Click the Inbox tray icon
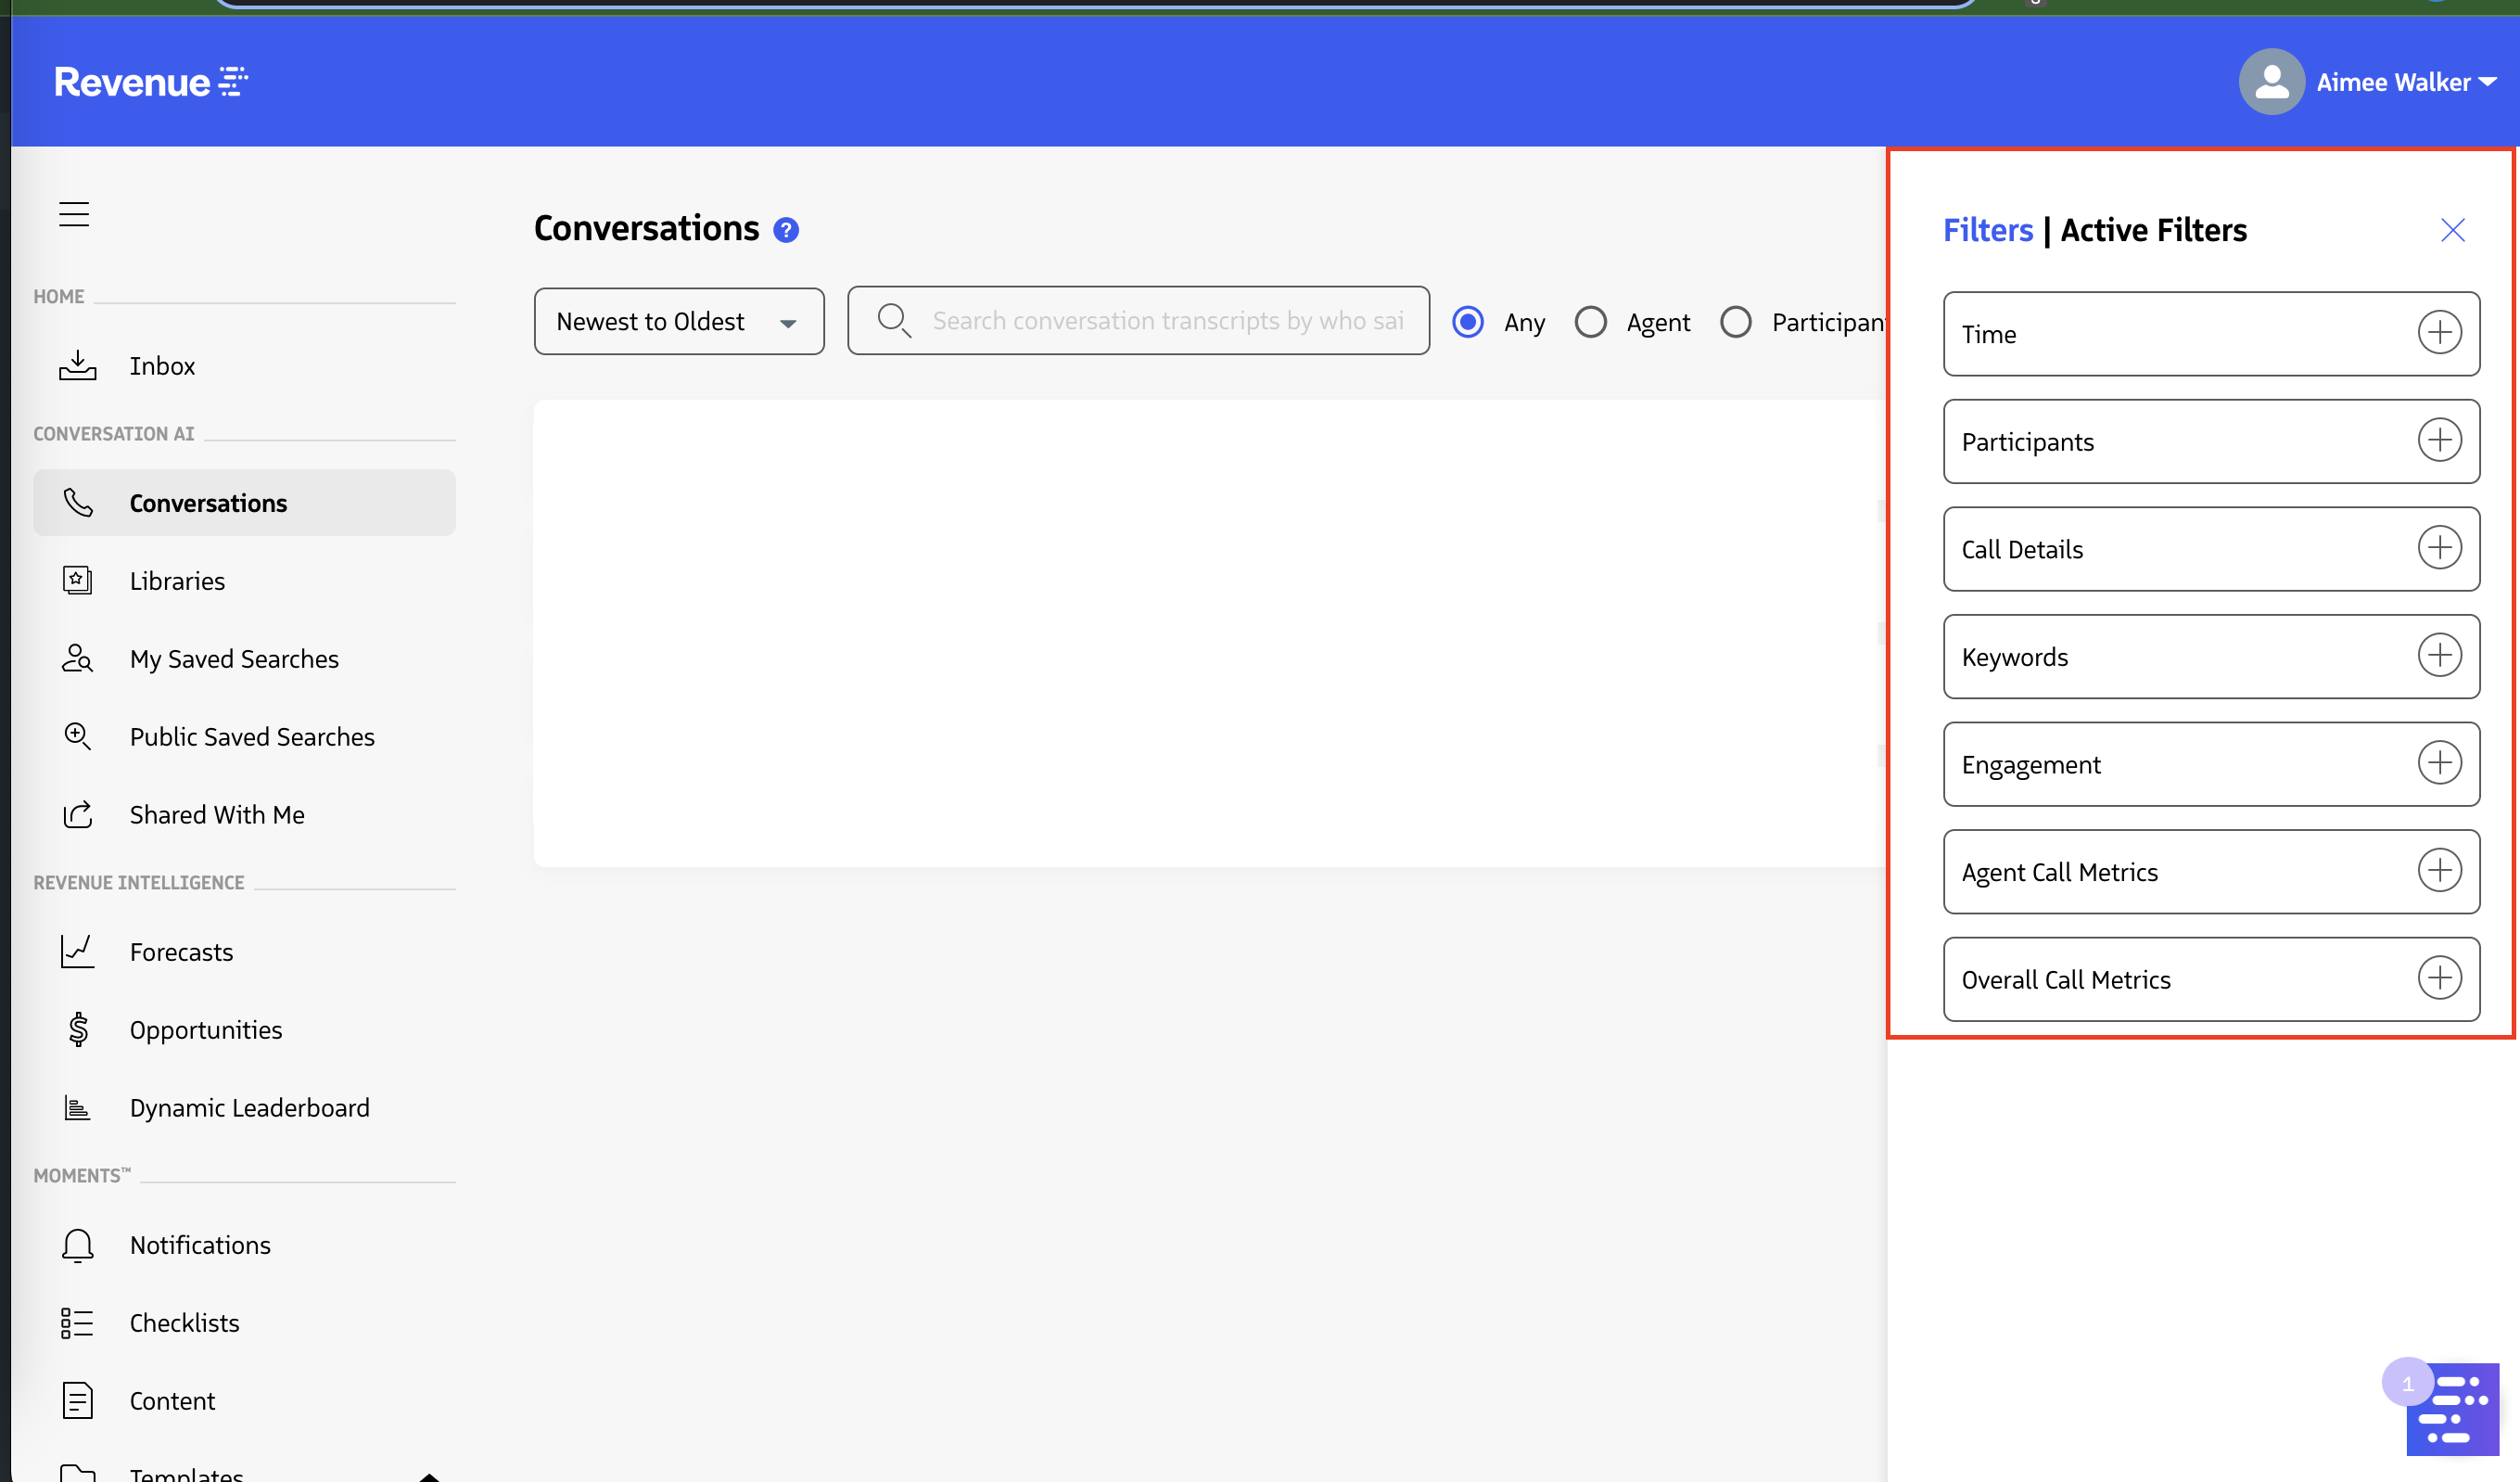This screenshot has width=2520, height=1482. tap(77, 366)
